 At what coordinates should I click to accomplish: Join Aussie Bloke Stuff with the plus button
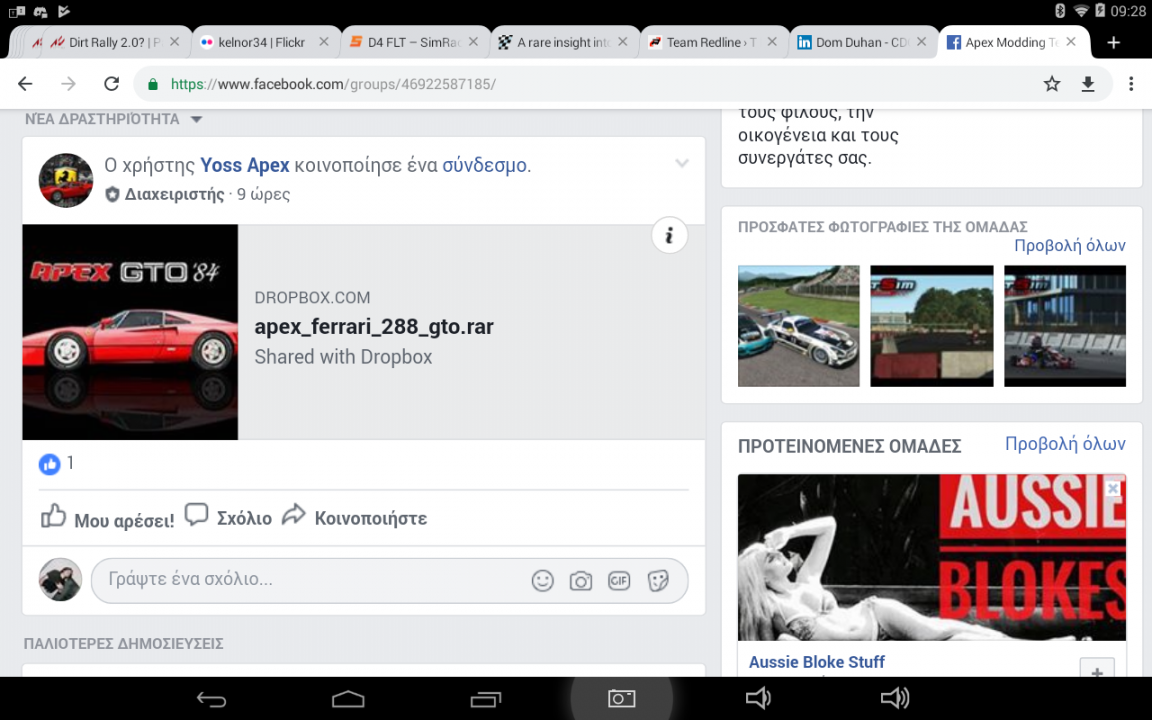tap(1096, 672)
